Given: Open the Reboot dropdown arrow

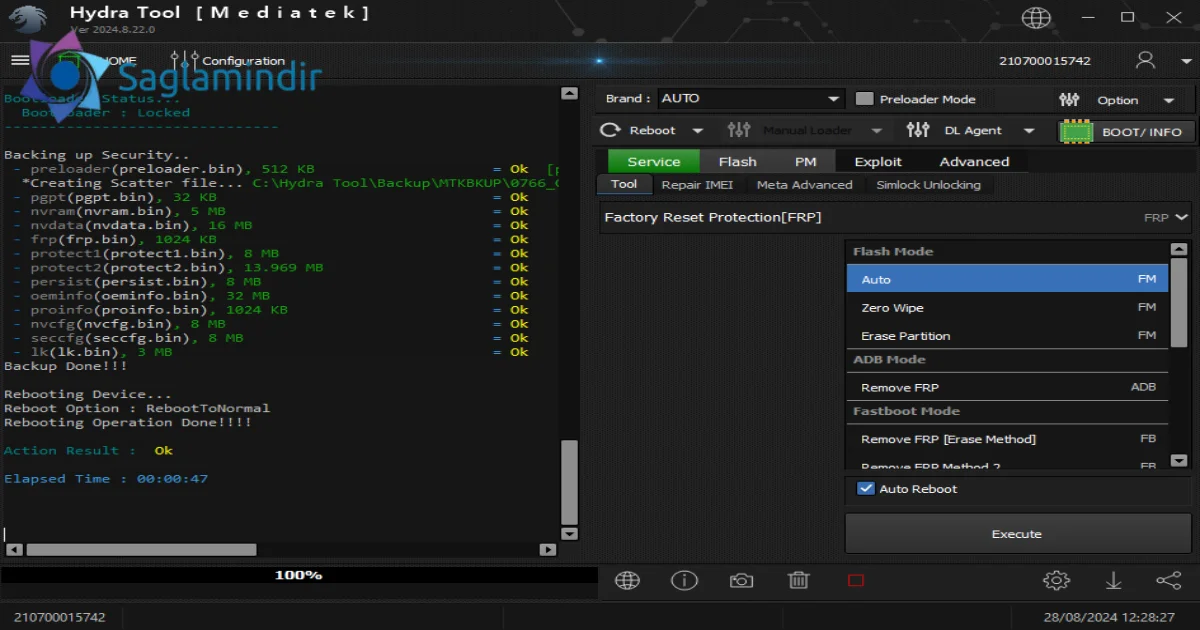Looking at the screenshot, I should pos(698,131).
